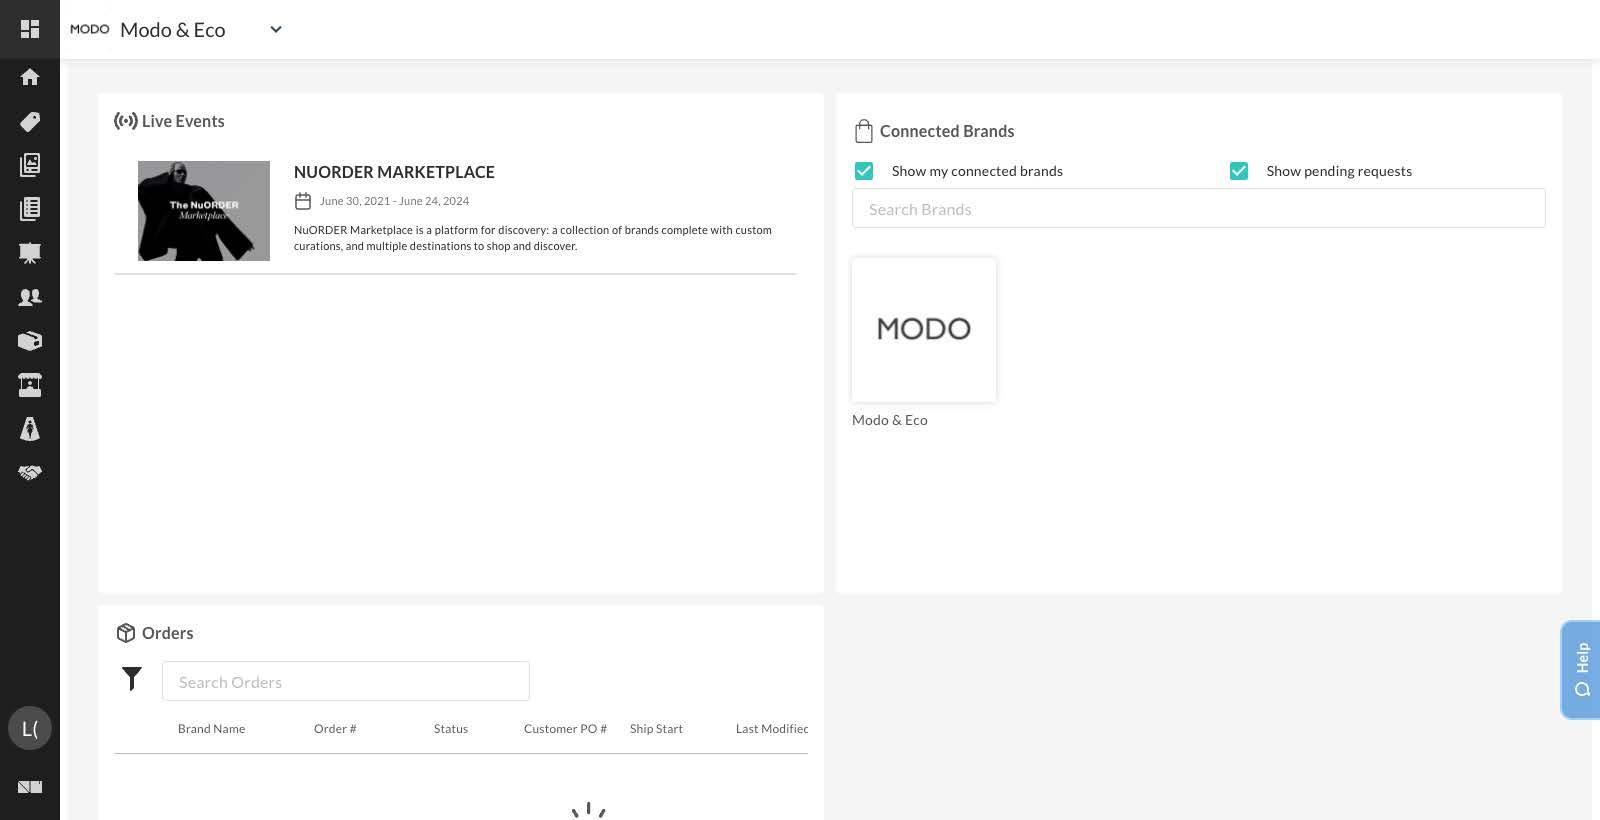Image resolution: width=1600 pixels, height=820 pixels.
Task: Click the small MODO logo in header
Action: [x=90, y=29]
